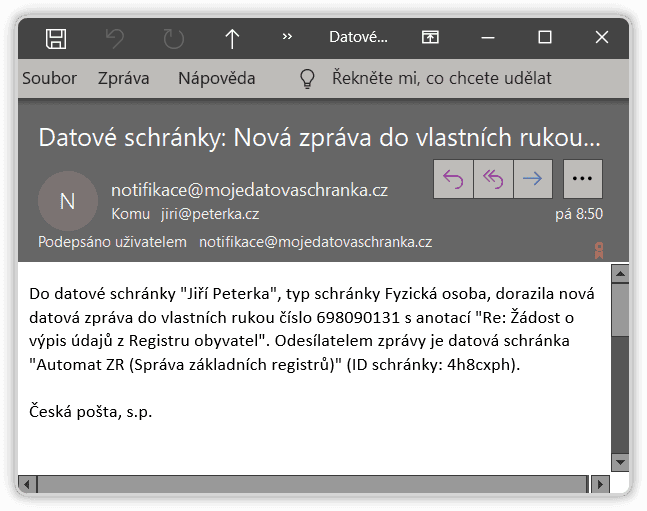
Task: Click the 'Česká pošta, s.p.' signature line
Action: (x=91, y=412)
